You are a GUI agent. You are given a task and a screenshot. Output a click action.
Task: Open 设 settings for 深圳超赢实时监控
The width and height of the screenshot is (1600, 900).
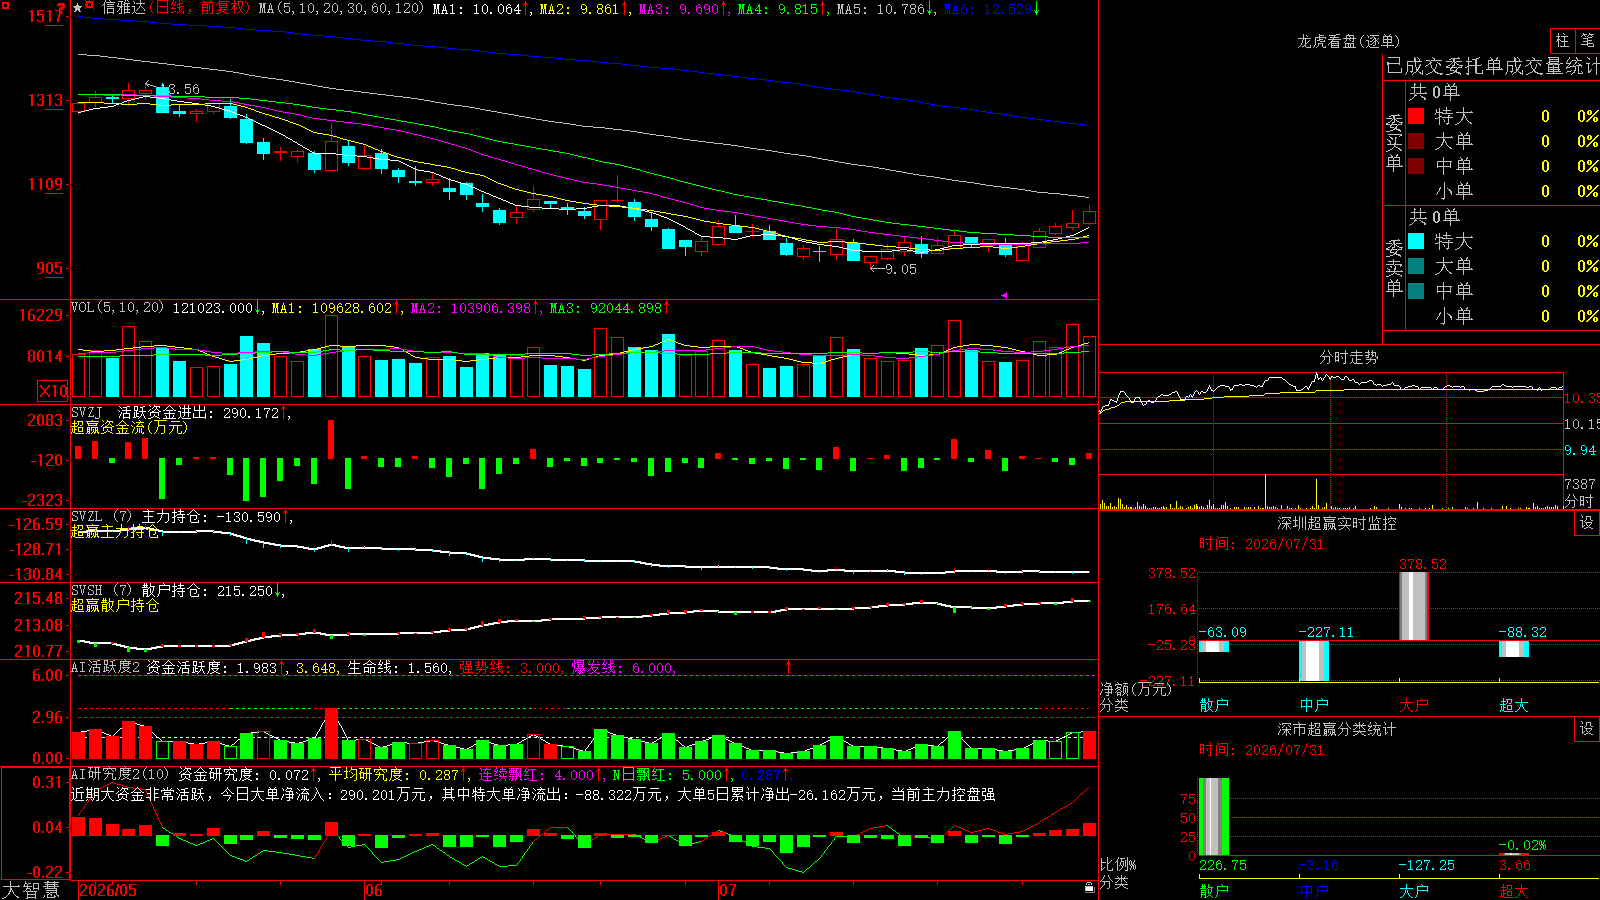pyautogui.click(x=1587, y=523)
